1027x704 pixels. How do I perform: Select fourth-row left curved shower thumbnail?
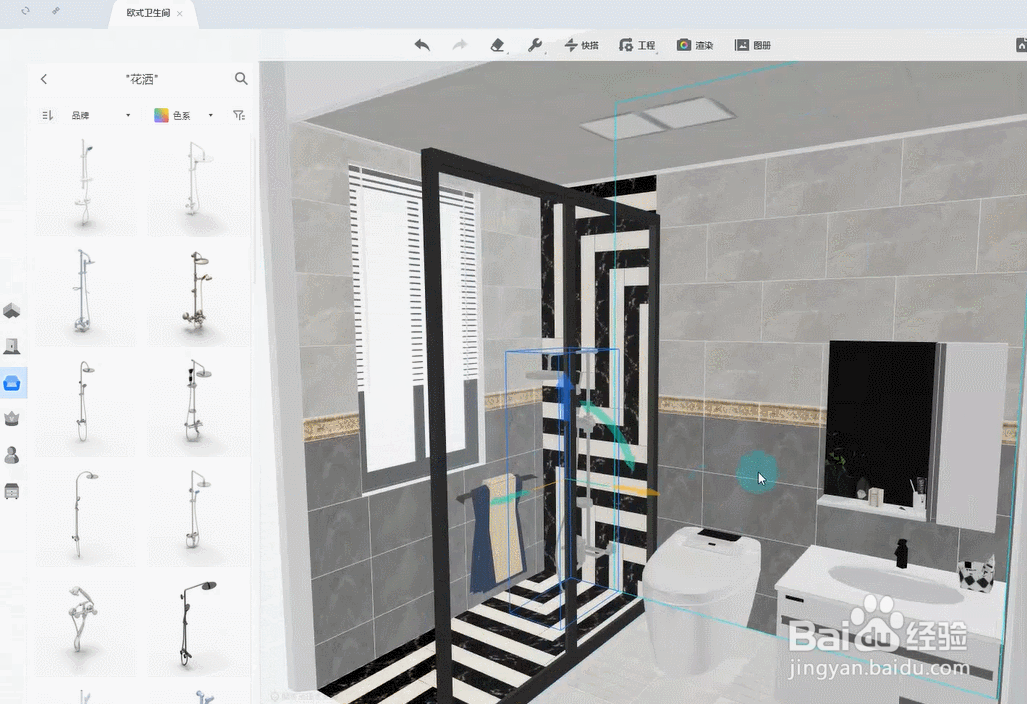[85, 515]
